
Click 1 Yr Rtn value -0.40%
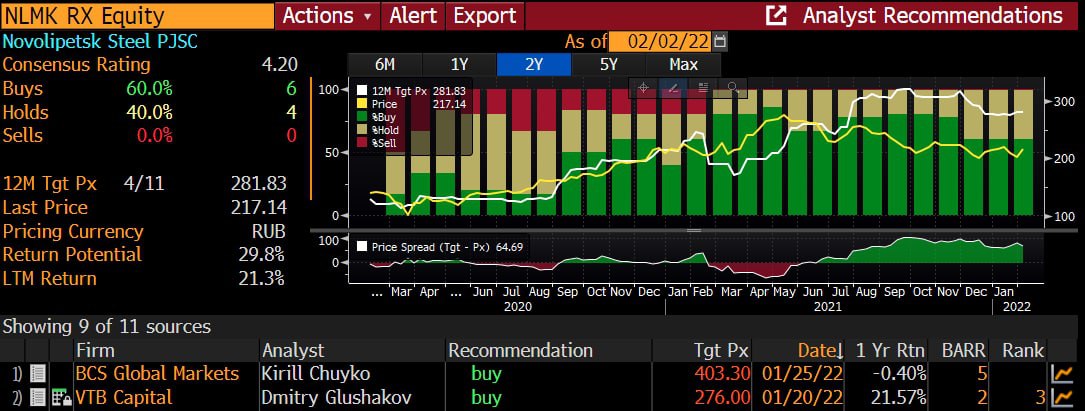pyautogui.click(x=897, y=374)
